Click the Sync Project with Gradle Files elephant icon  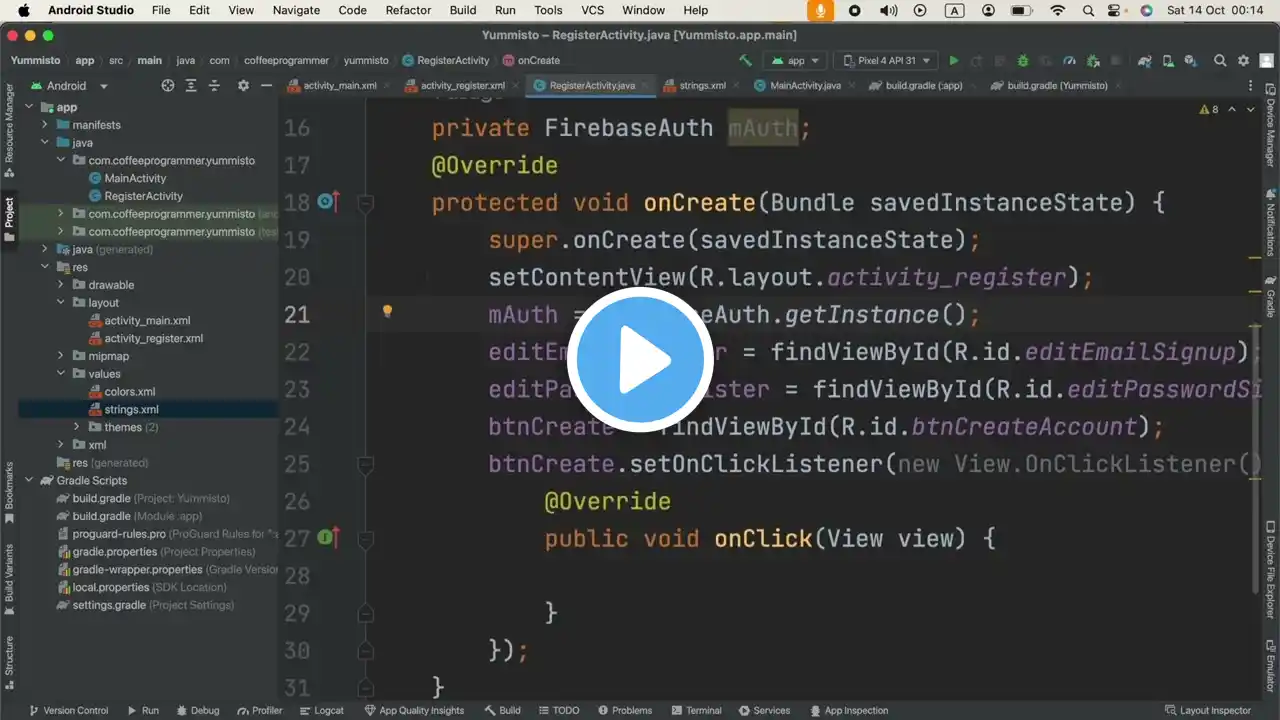[1147, 60]
